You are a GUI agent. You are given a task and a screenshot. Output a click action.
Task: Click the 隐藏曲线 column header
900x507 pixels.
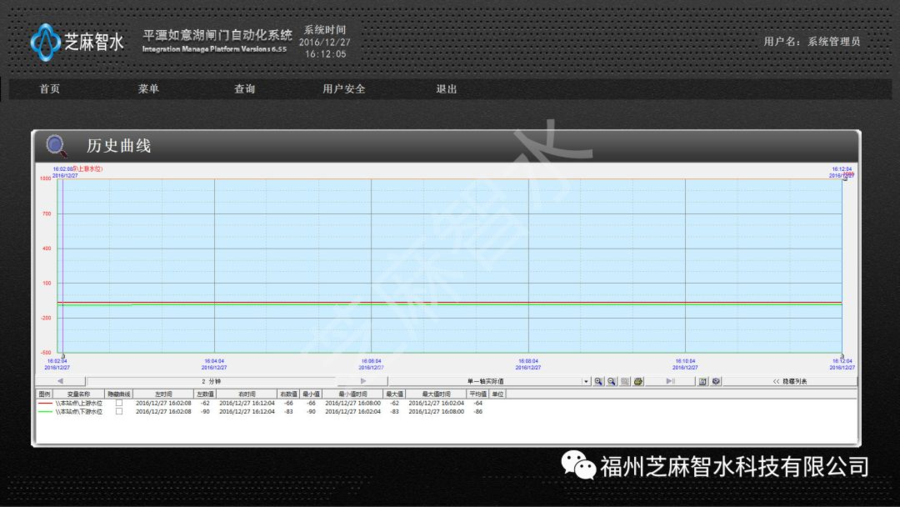(x=119, y=394)
